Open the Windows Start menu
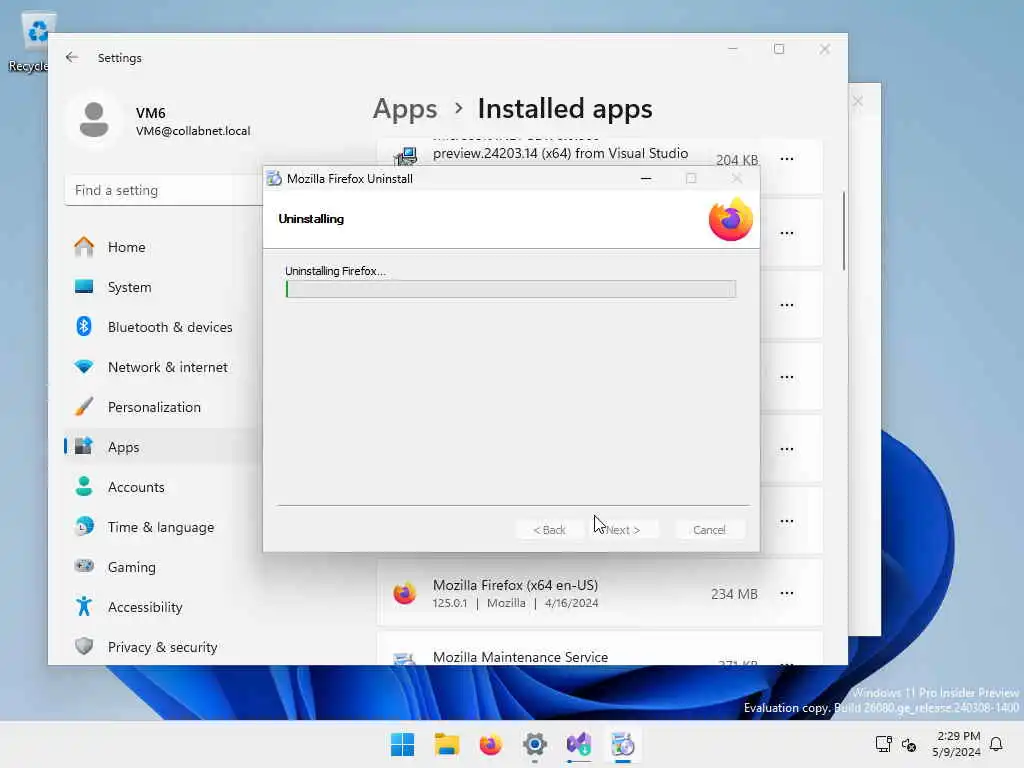 (402, 744)
